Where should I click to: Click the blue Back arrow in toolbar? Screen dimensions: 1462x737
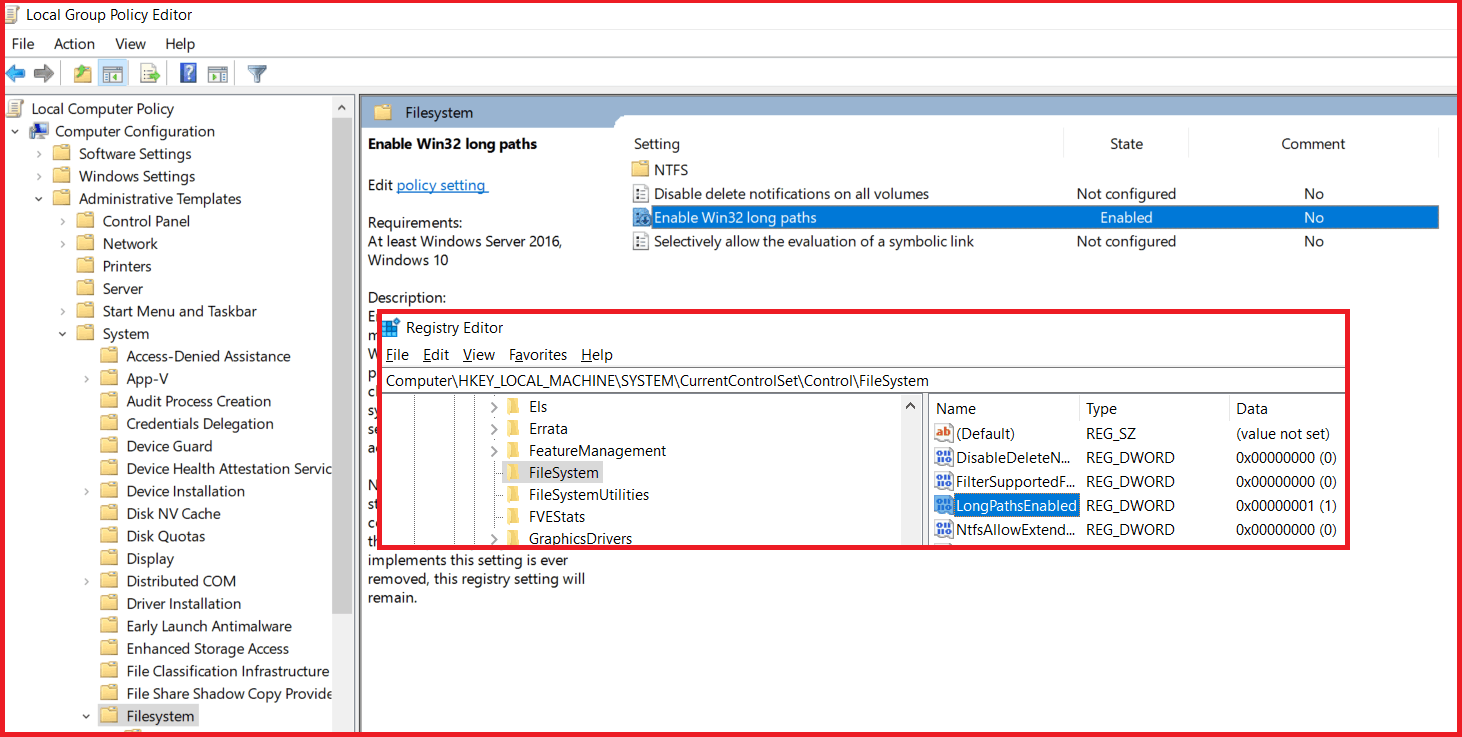(x=16, y=73)
